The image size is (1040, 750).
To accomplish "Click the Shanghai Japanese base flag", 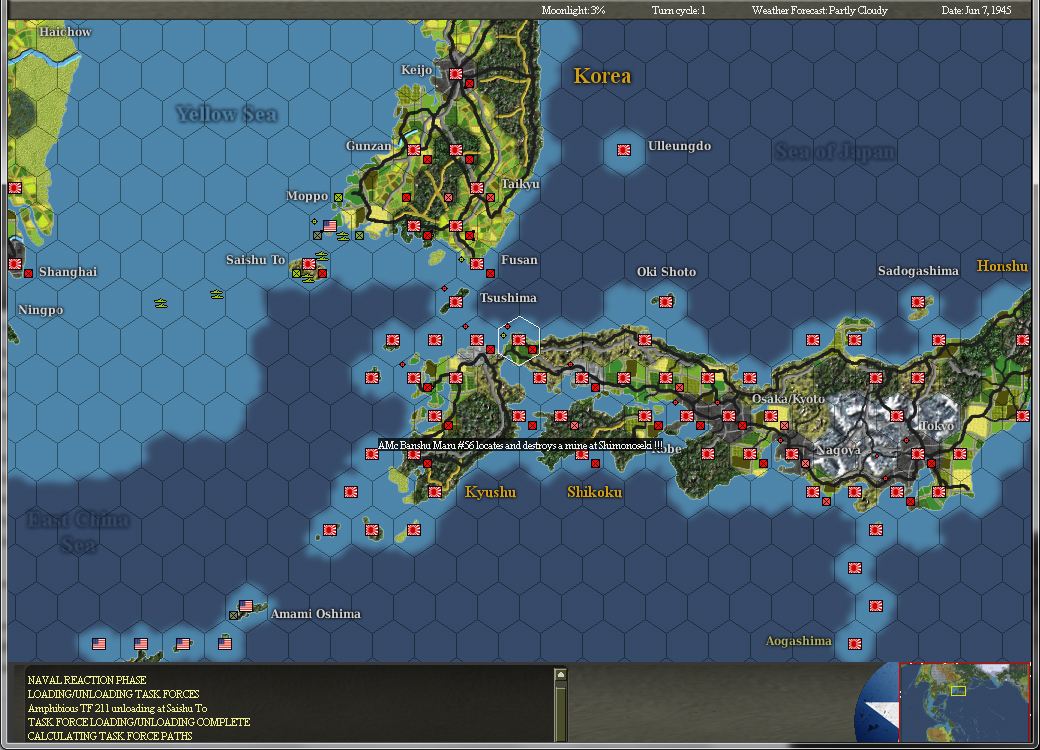I will [x=15, y=264].
